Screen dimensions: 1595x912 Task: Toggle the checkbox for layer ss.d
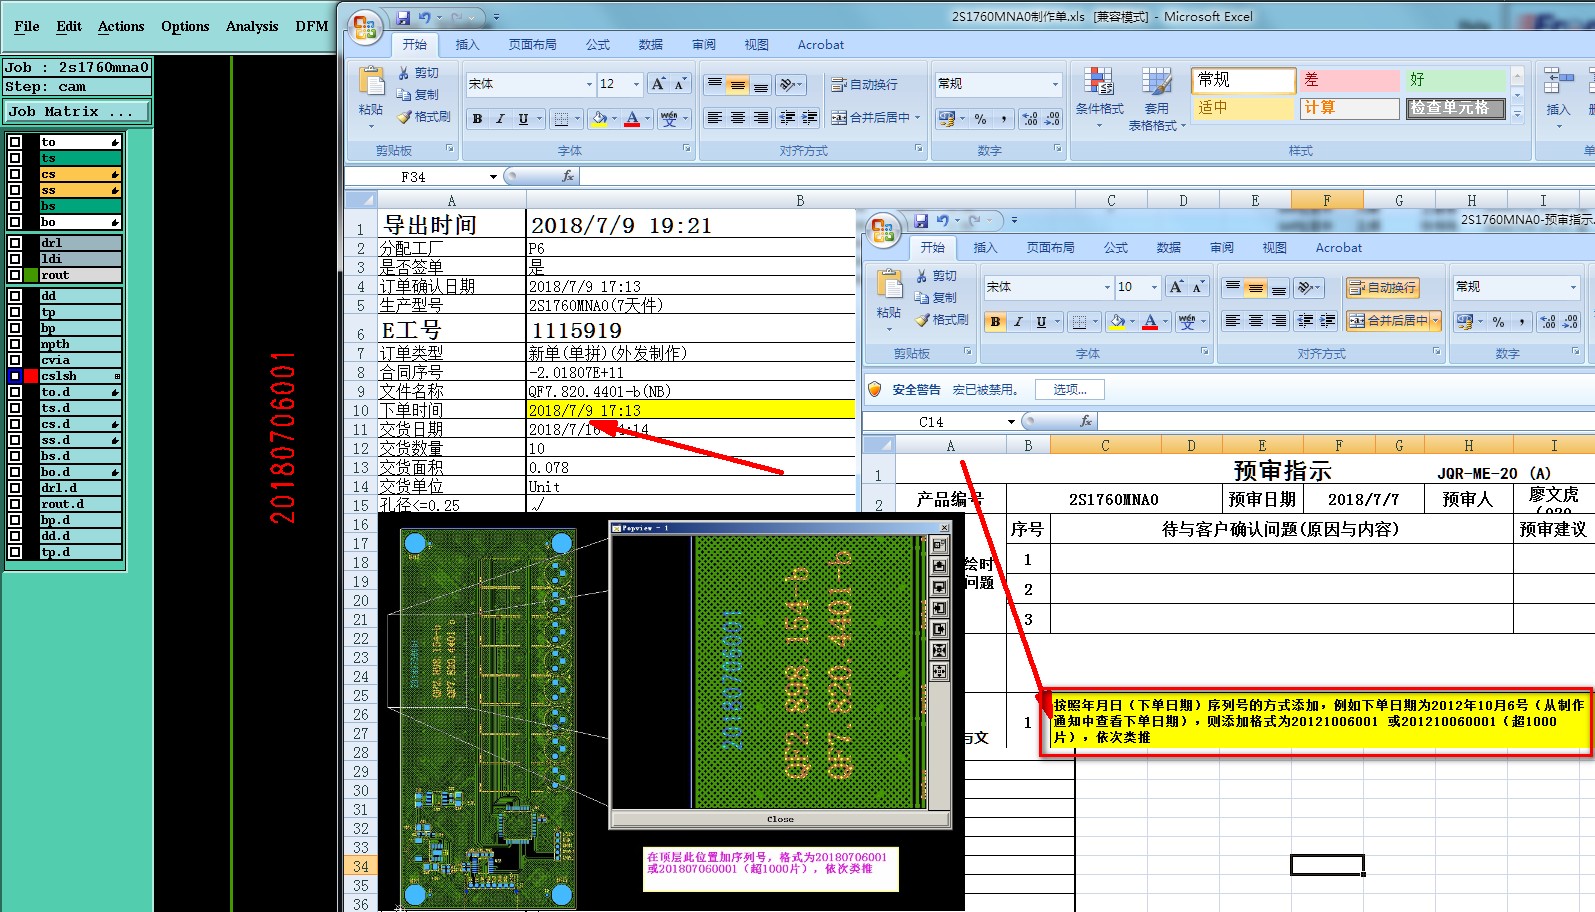click(15, 440)
